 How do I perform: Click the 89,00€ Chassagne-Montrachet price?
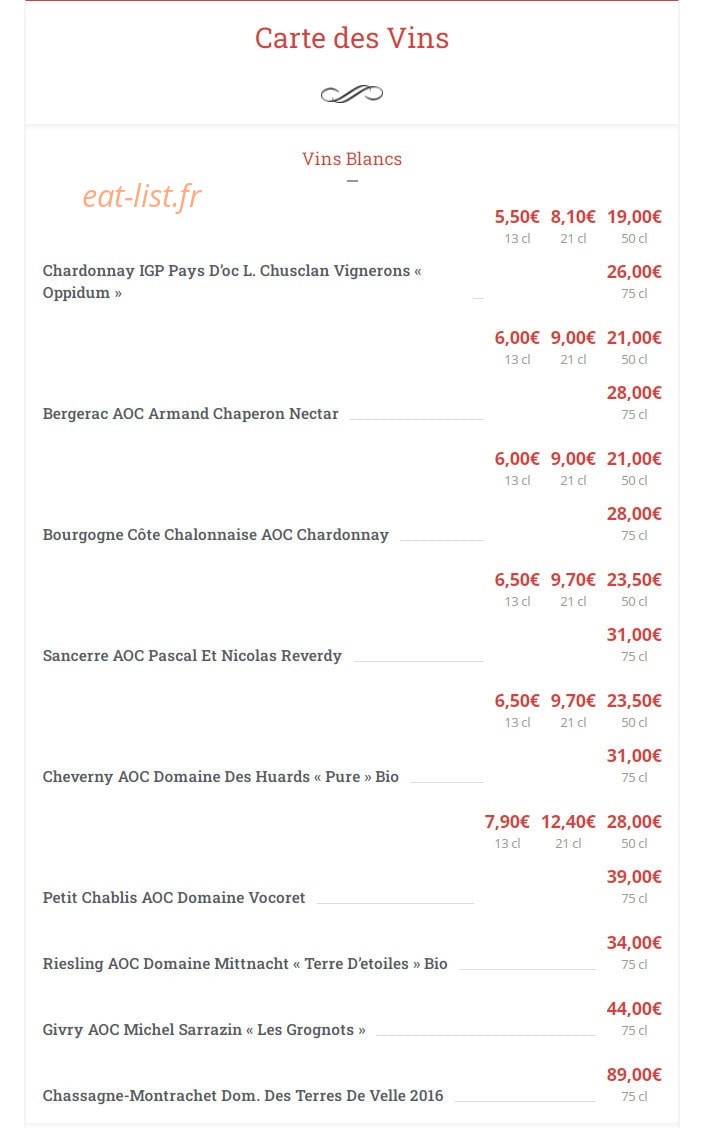click(634, 1075)
